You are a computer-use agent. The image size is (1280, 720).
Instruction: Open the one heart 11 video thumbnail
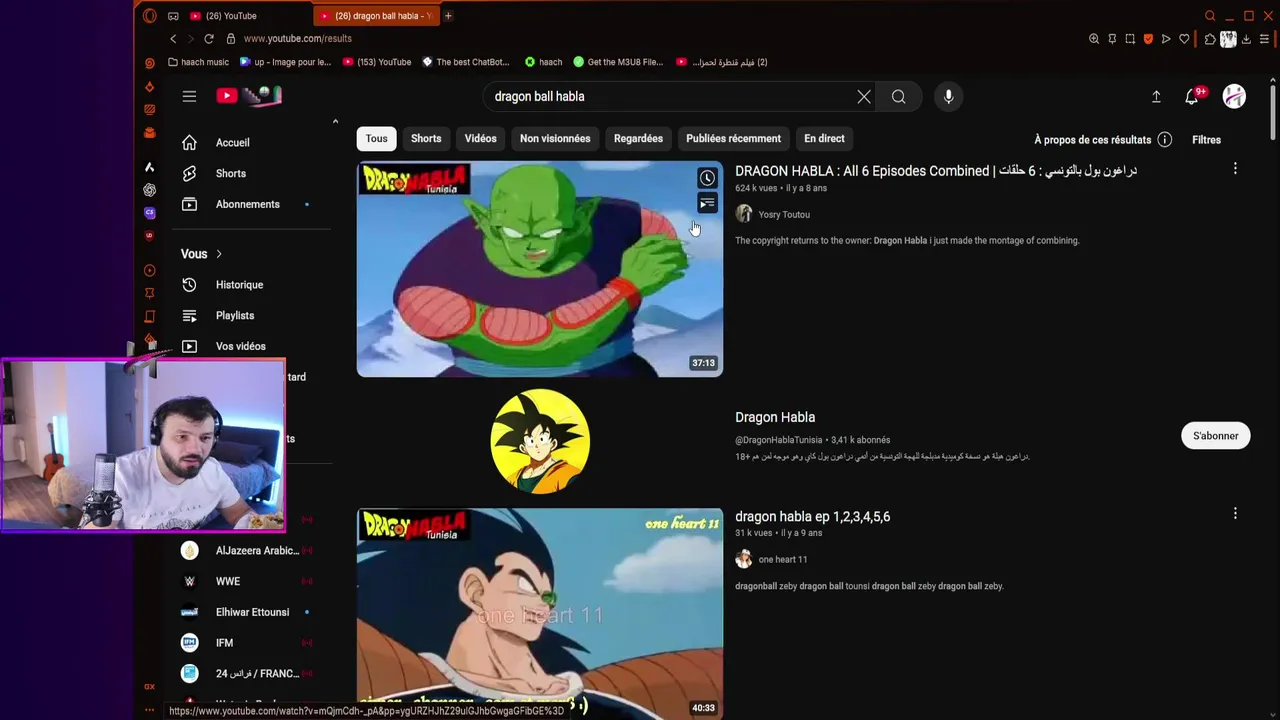tap(540, 613)
